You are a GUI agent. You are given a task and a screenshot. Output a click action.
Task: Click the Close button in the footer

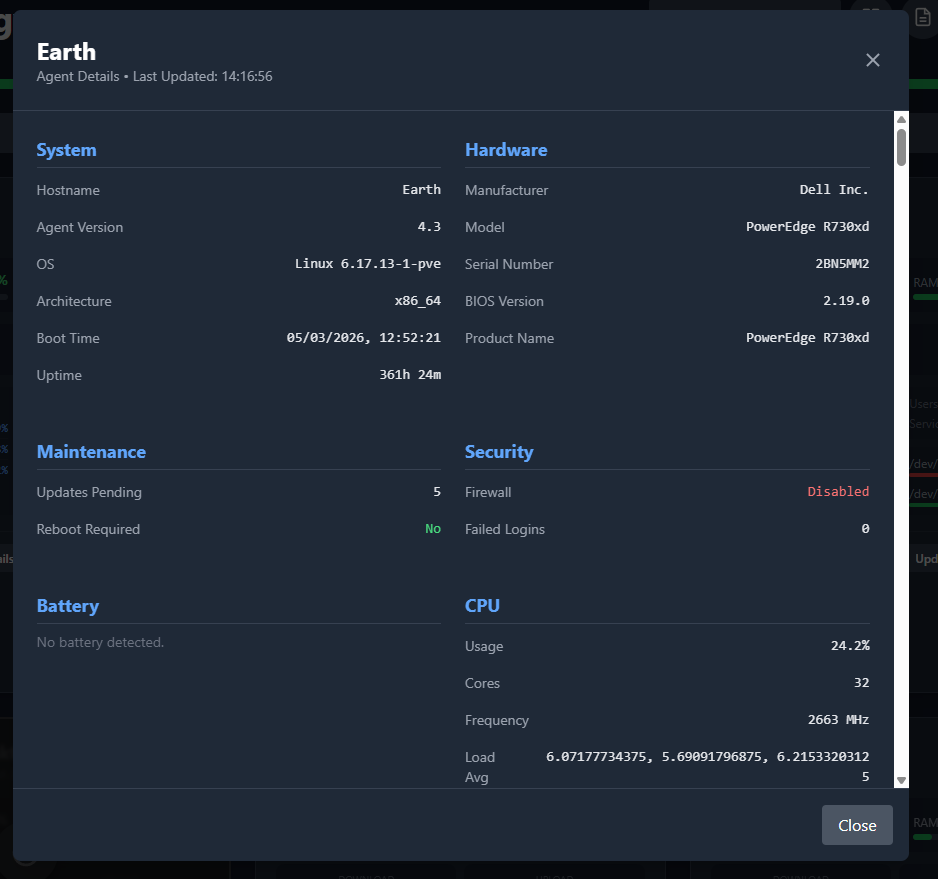(856, 825)
